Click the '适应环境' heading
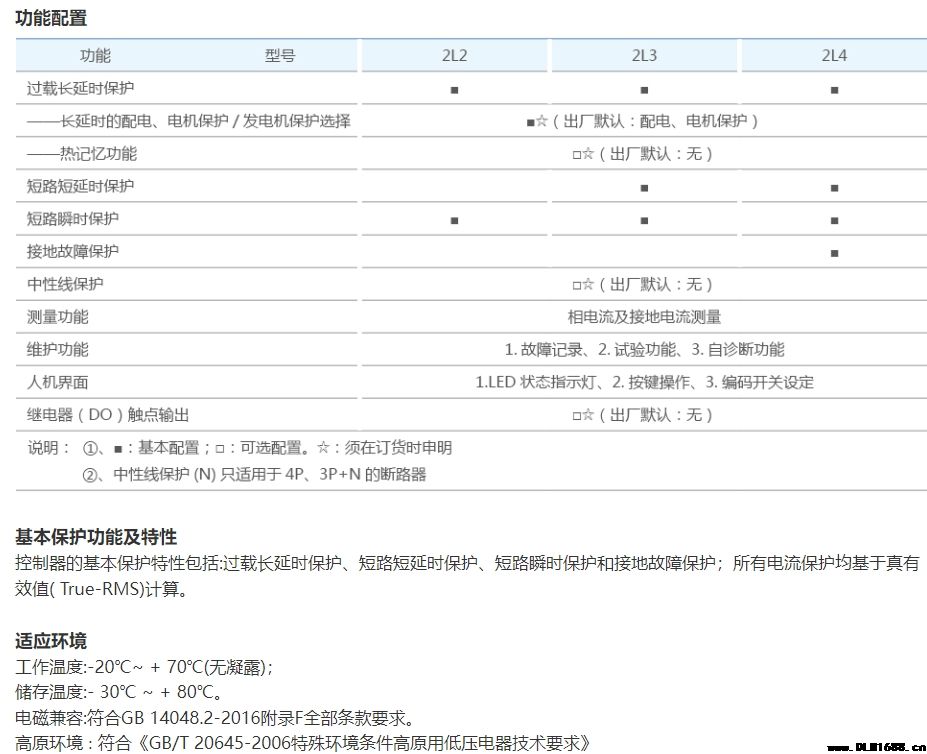The width and height of the screenshot is (927, 754). click(x=51, y=640)
